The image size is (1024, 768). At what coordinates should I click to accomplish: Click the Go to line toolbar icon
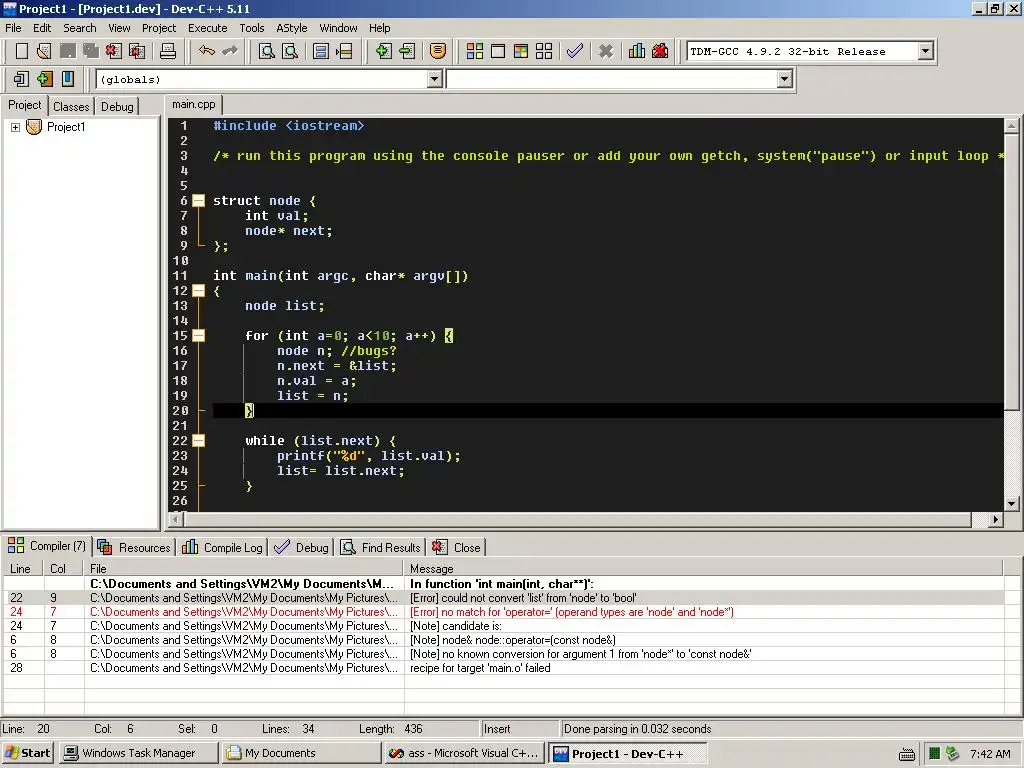point(344,51)
